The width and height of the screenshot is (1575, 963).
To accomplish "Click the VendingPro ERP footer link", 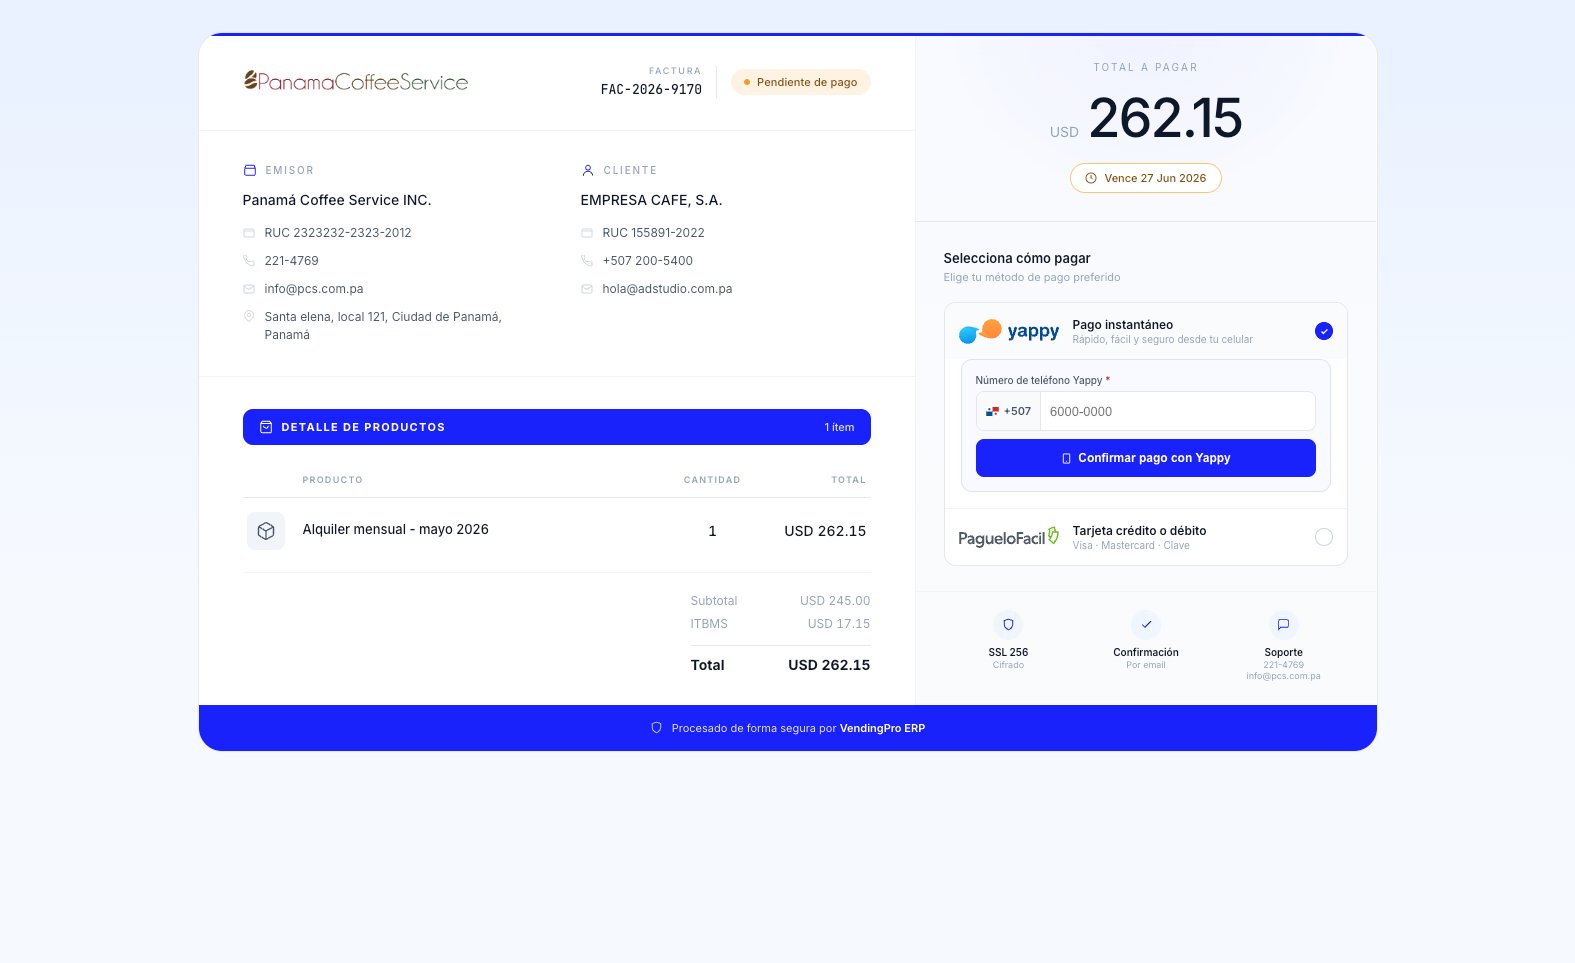I will [882, 728].
